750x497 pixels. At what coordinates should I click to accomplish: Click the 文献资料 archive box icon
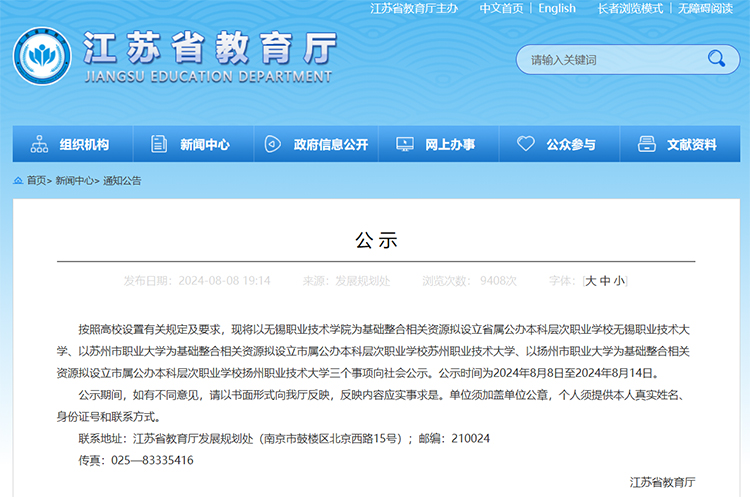point(646,144)
